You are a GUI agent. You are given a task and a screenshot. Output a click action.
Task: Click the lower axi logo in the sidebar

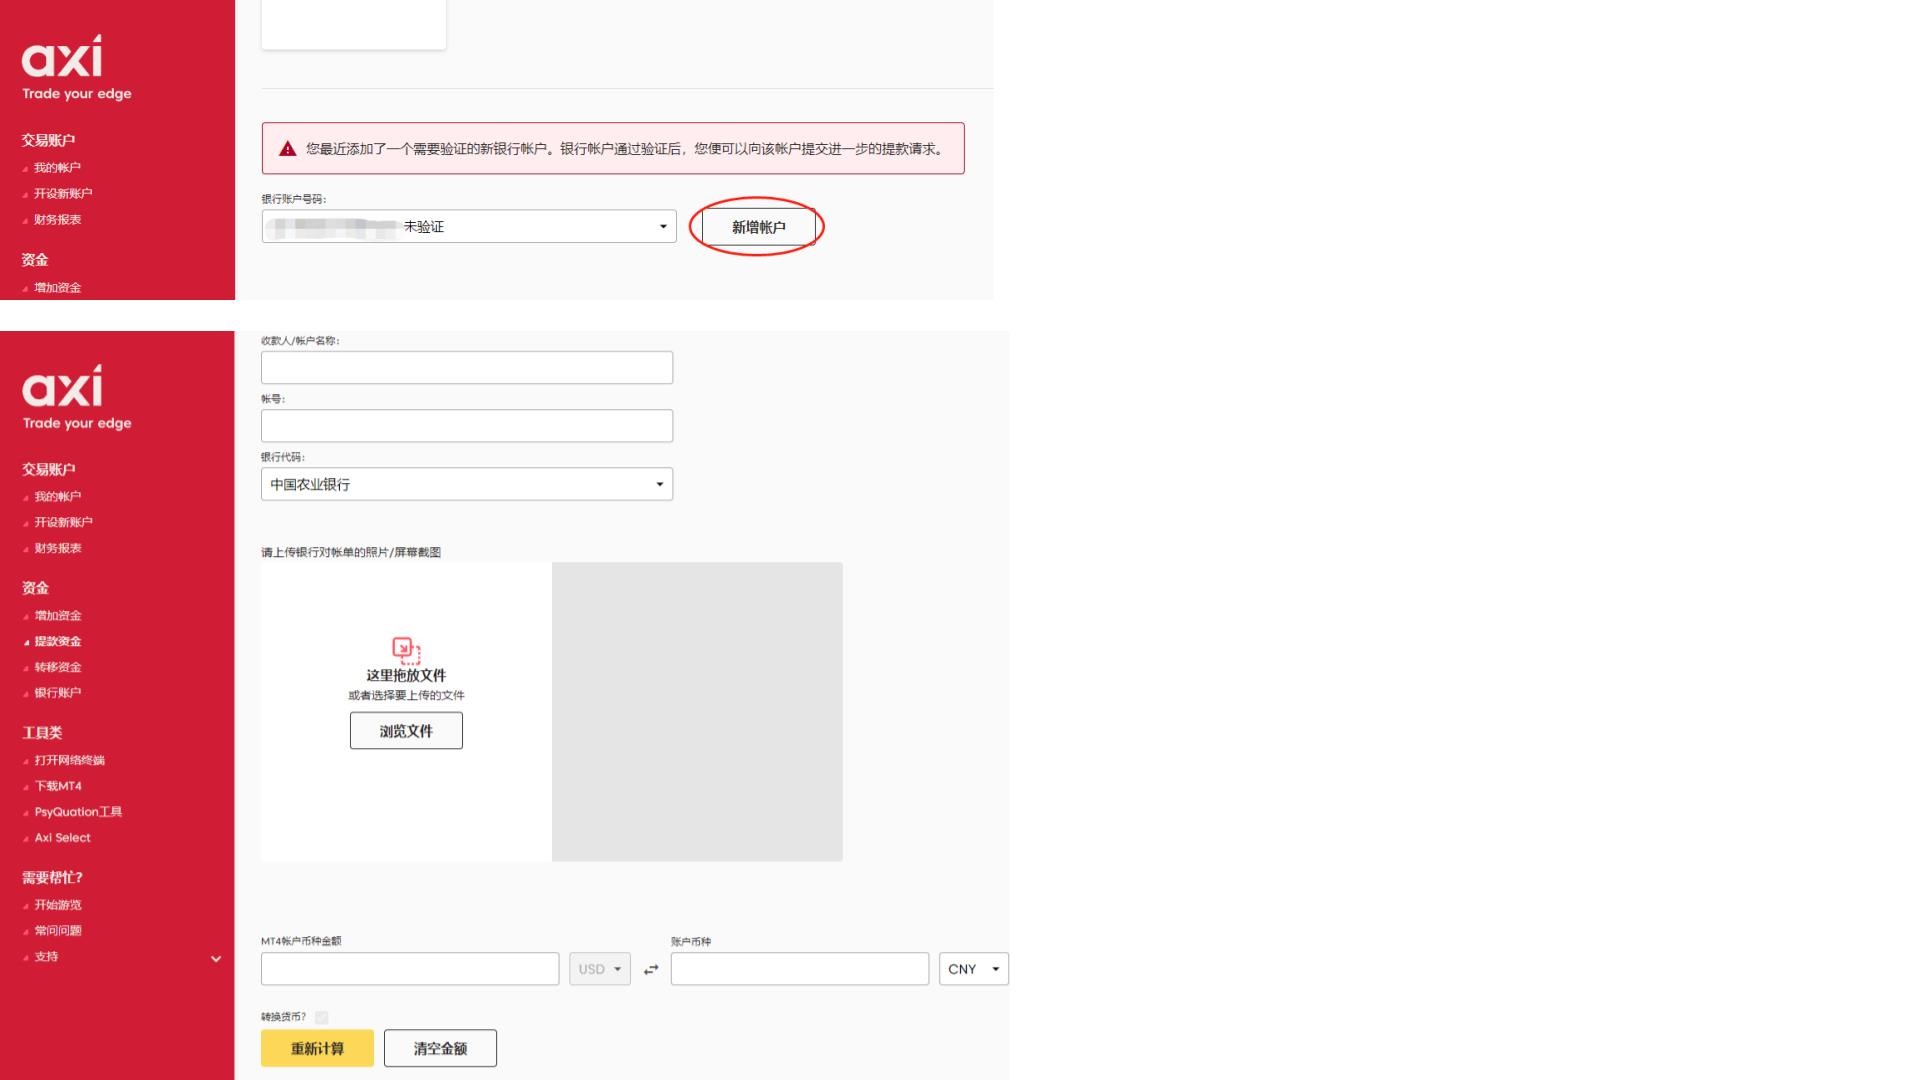point(62,387)
